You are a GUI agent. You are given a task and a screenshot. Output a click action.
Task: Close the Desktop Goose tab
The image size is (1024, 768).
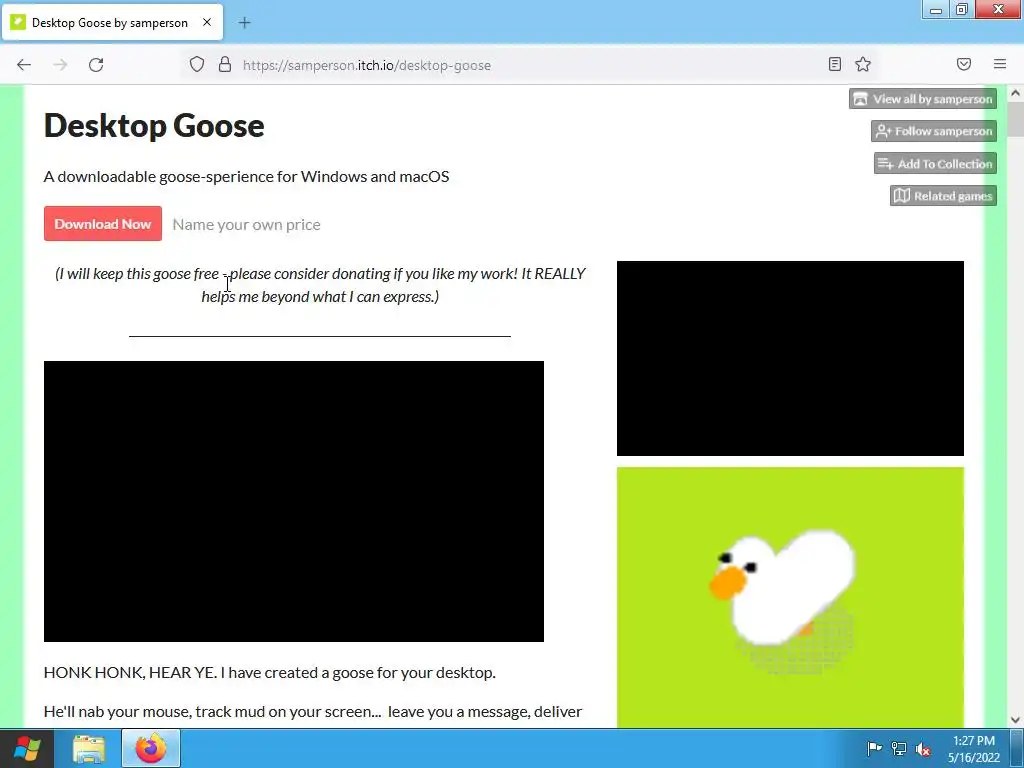tap(207, 22)
